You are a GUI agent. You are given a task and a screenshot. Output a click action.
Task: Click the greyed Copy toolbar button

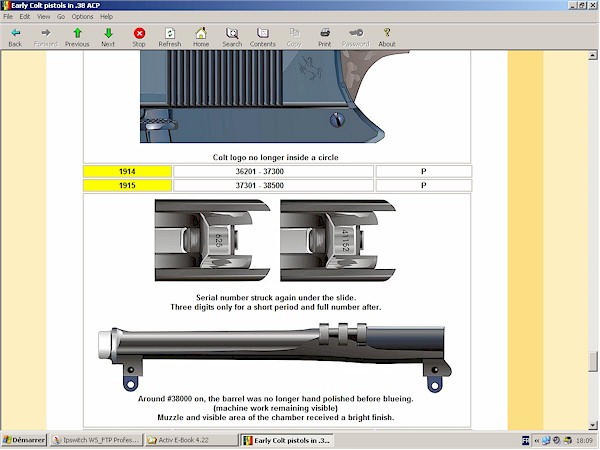(294, 37)
